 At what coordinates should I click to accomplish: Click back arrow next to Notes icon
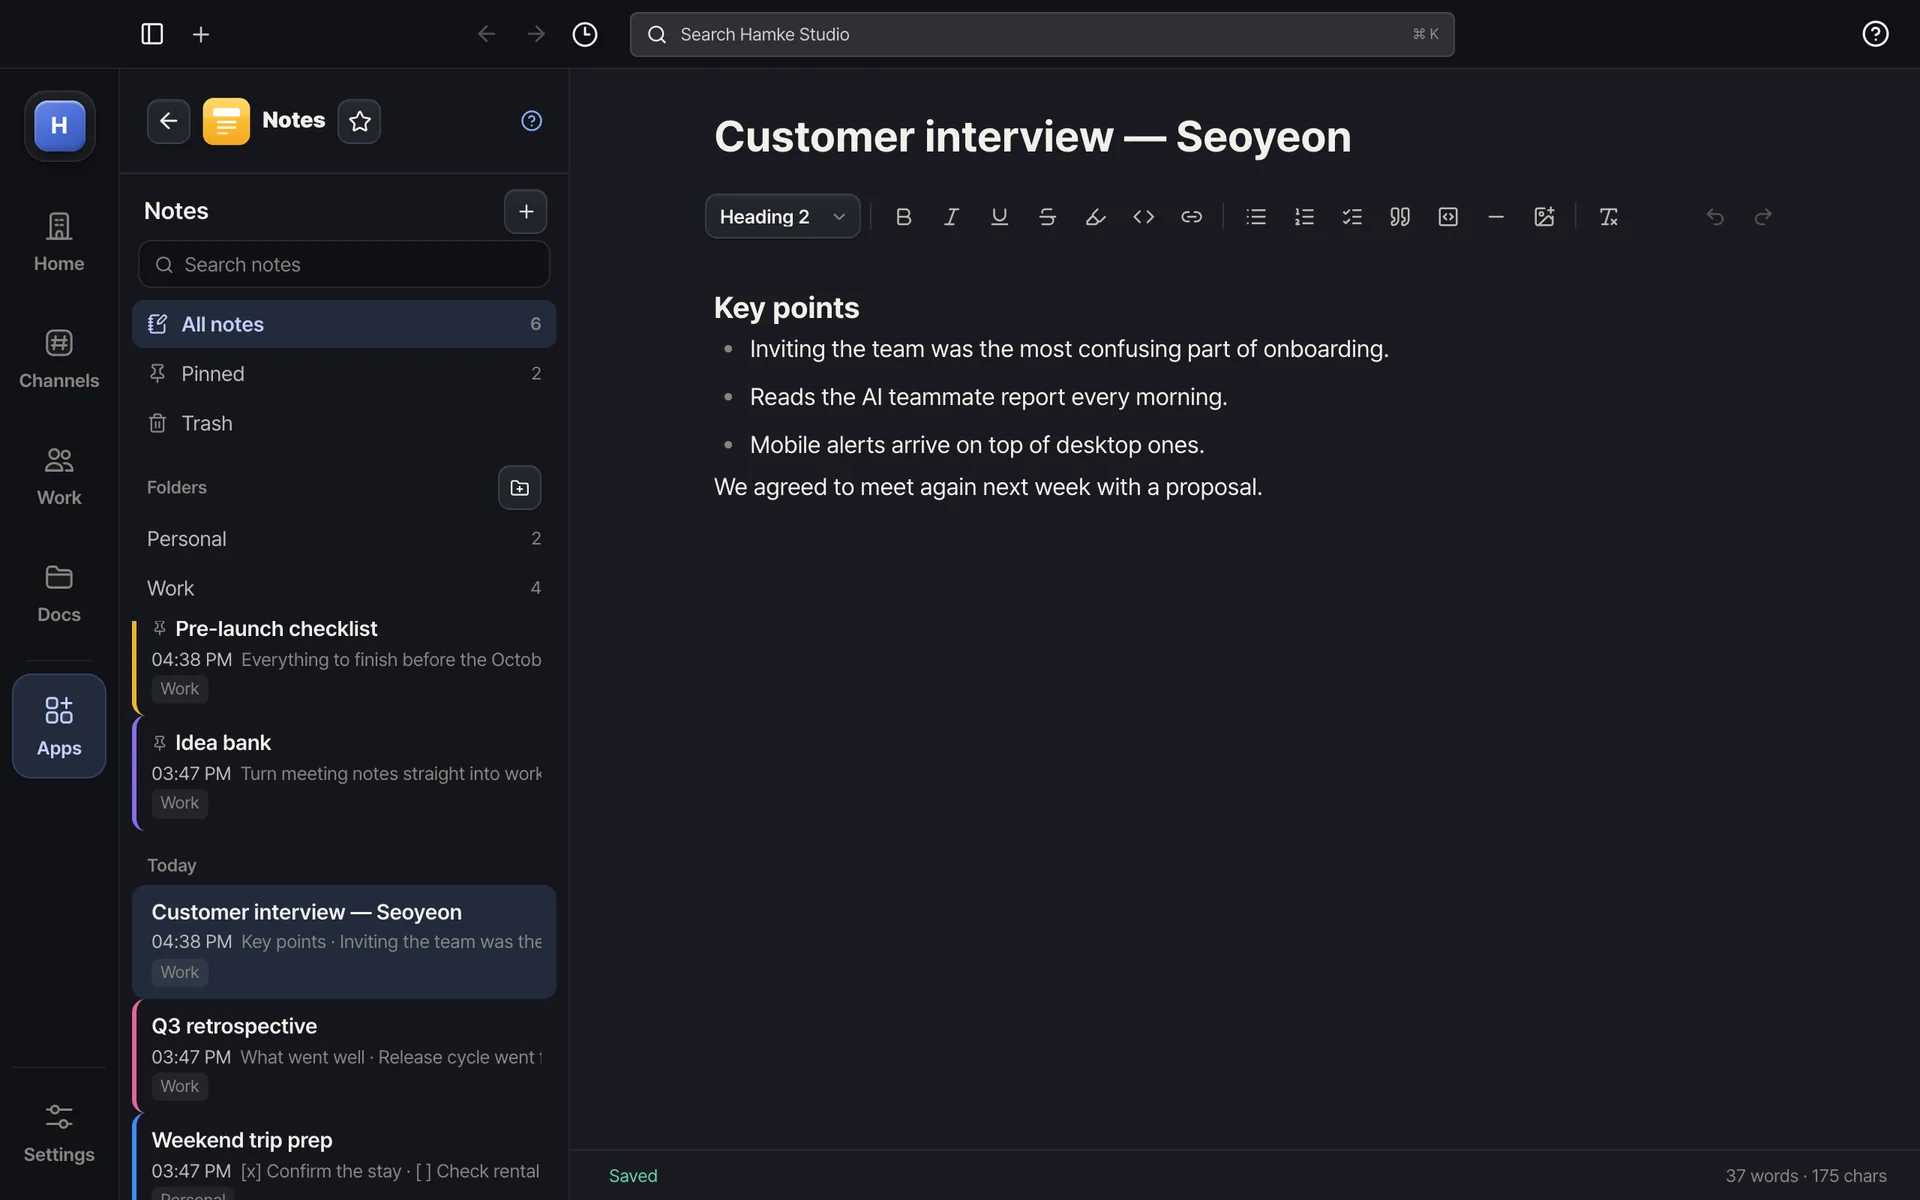[x=168, y=121]
